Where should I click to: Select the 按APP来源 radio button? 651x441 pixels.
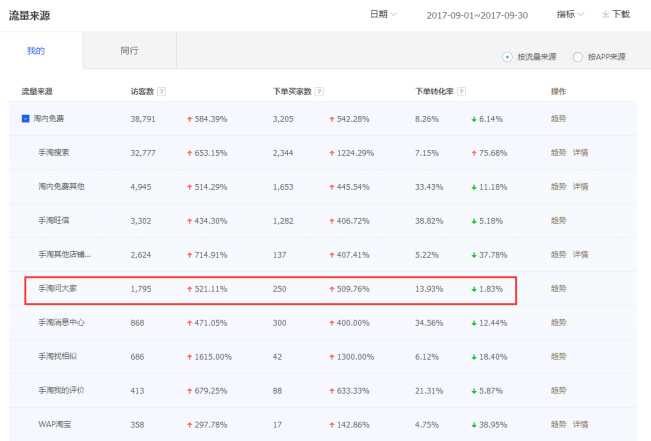[x=577, y=57]
